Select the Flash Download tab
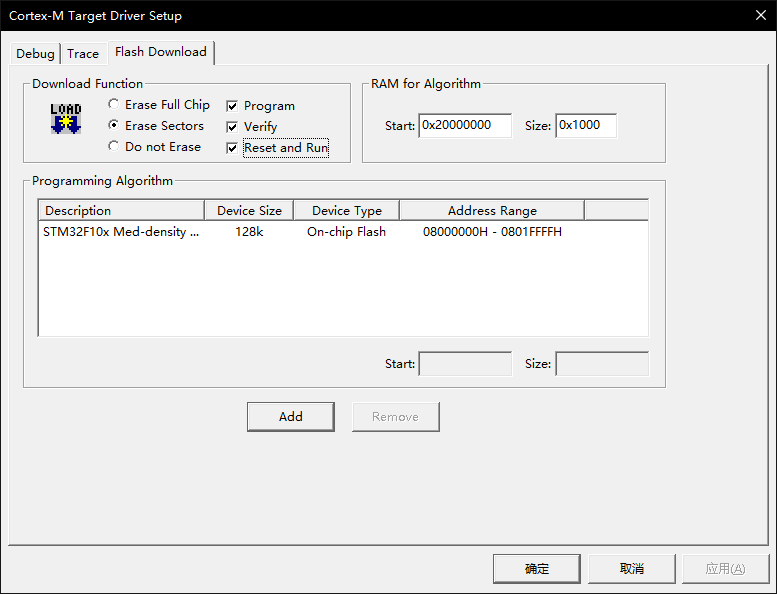Image resolution: width=777 pixels, height=594 pixels. tap(161, 52)
